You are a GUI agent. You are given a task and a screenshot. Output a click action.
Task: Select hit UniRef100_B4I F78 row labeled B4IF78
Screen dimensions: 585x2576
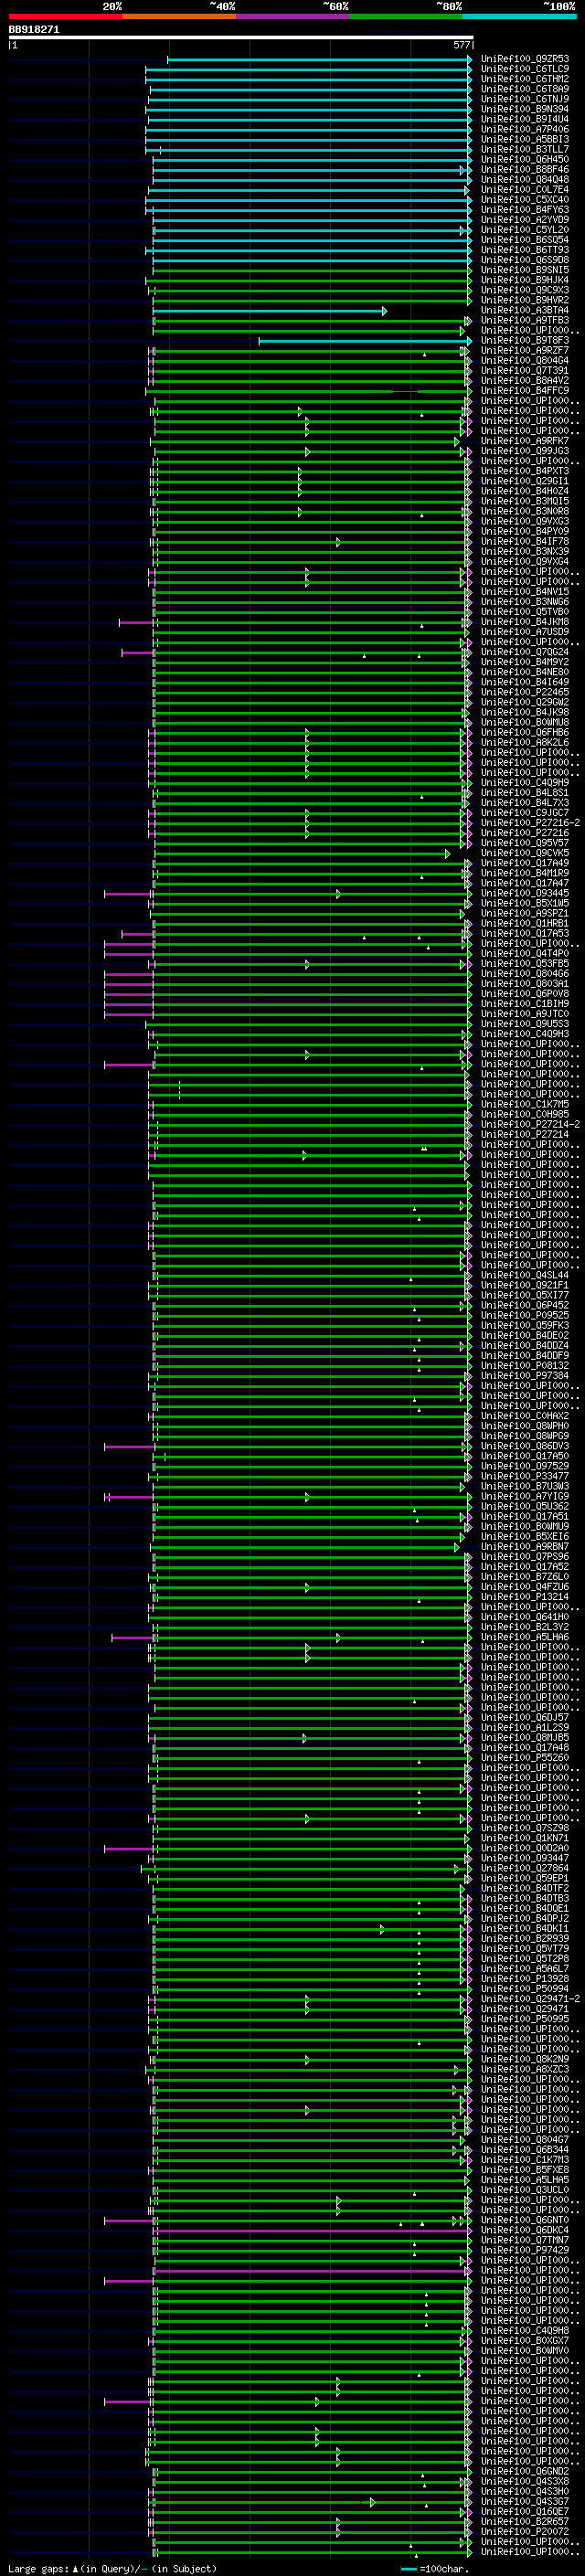point(525,541)
